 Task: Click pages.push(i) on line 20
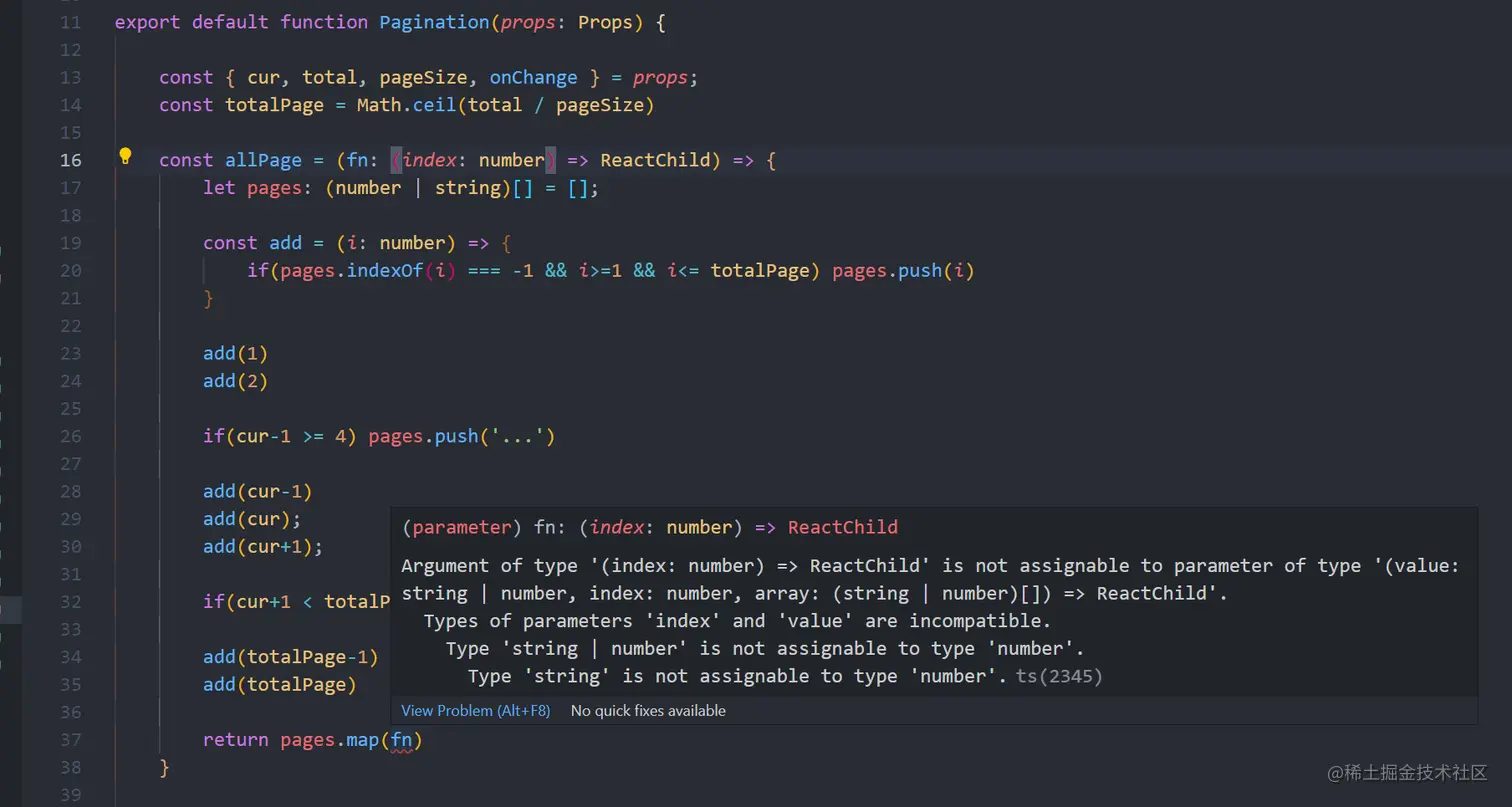pos(903,271)
